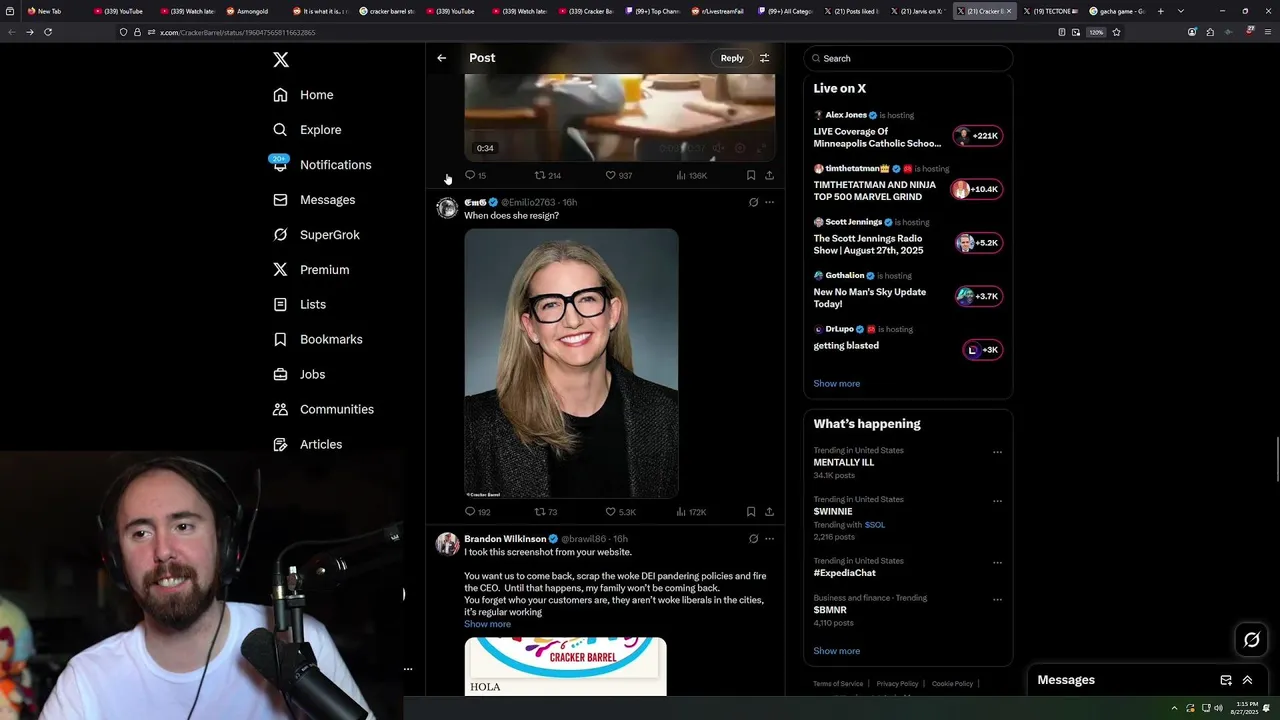Open more options on Brandon Wilkinson post
The width and height of the screenshot is (1280, 720).
(x=769, y=539)
